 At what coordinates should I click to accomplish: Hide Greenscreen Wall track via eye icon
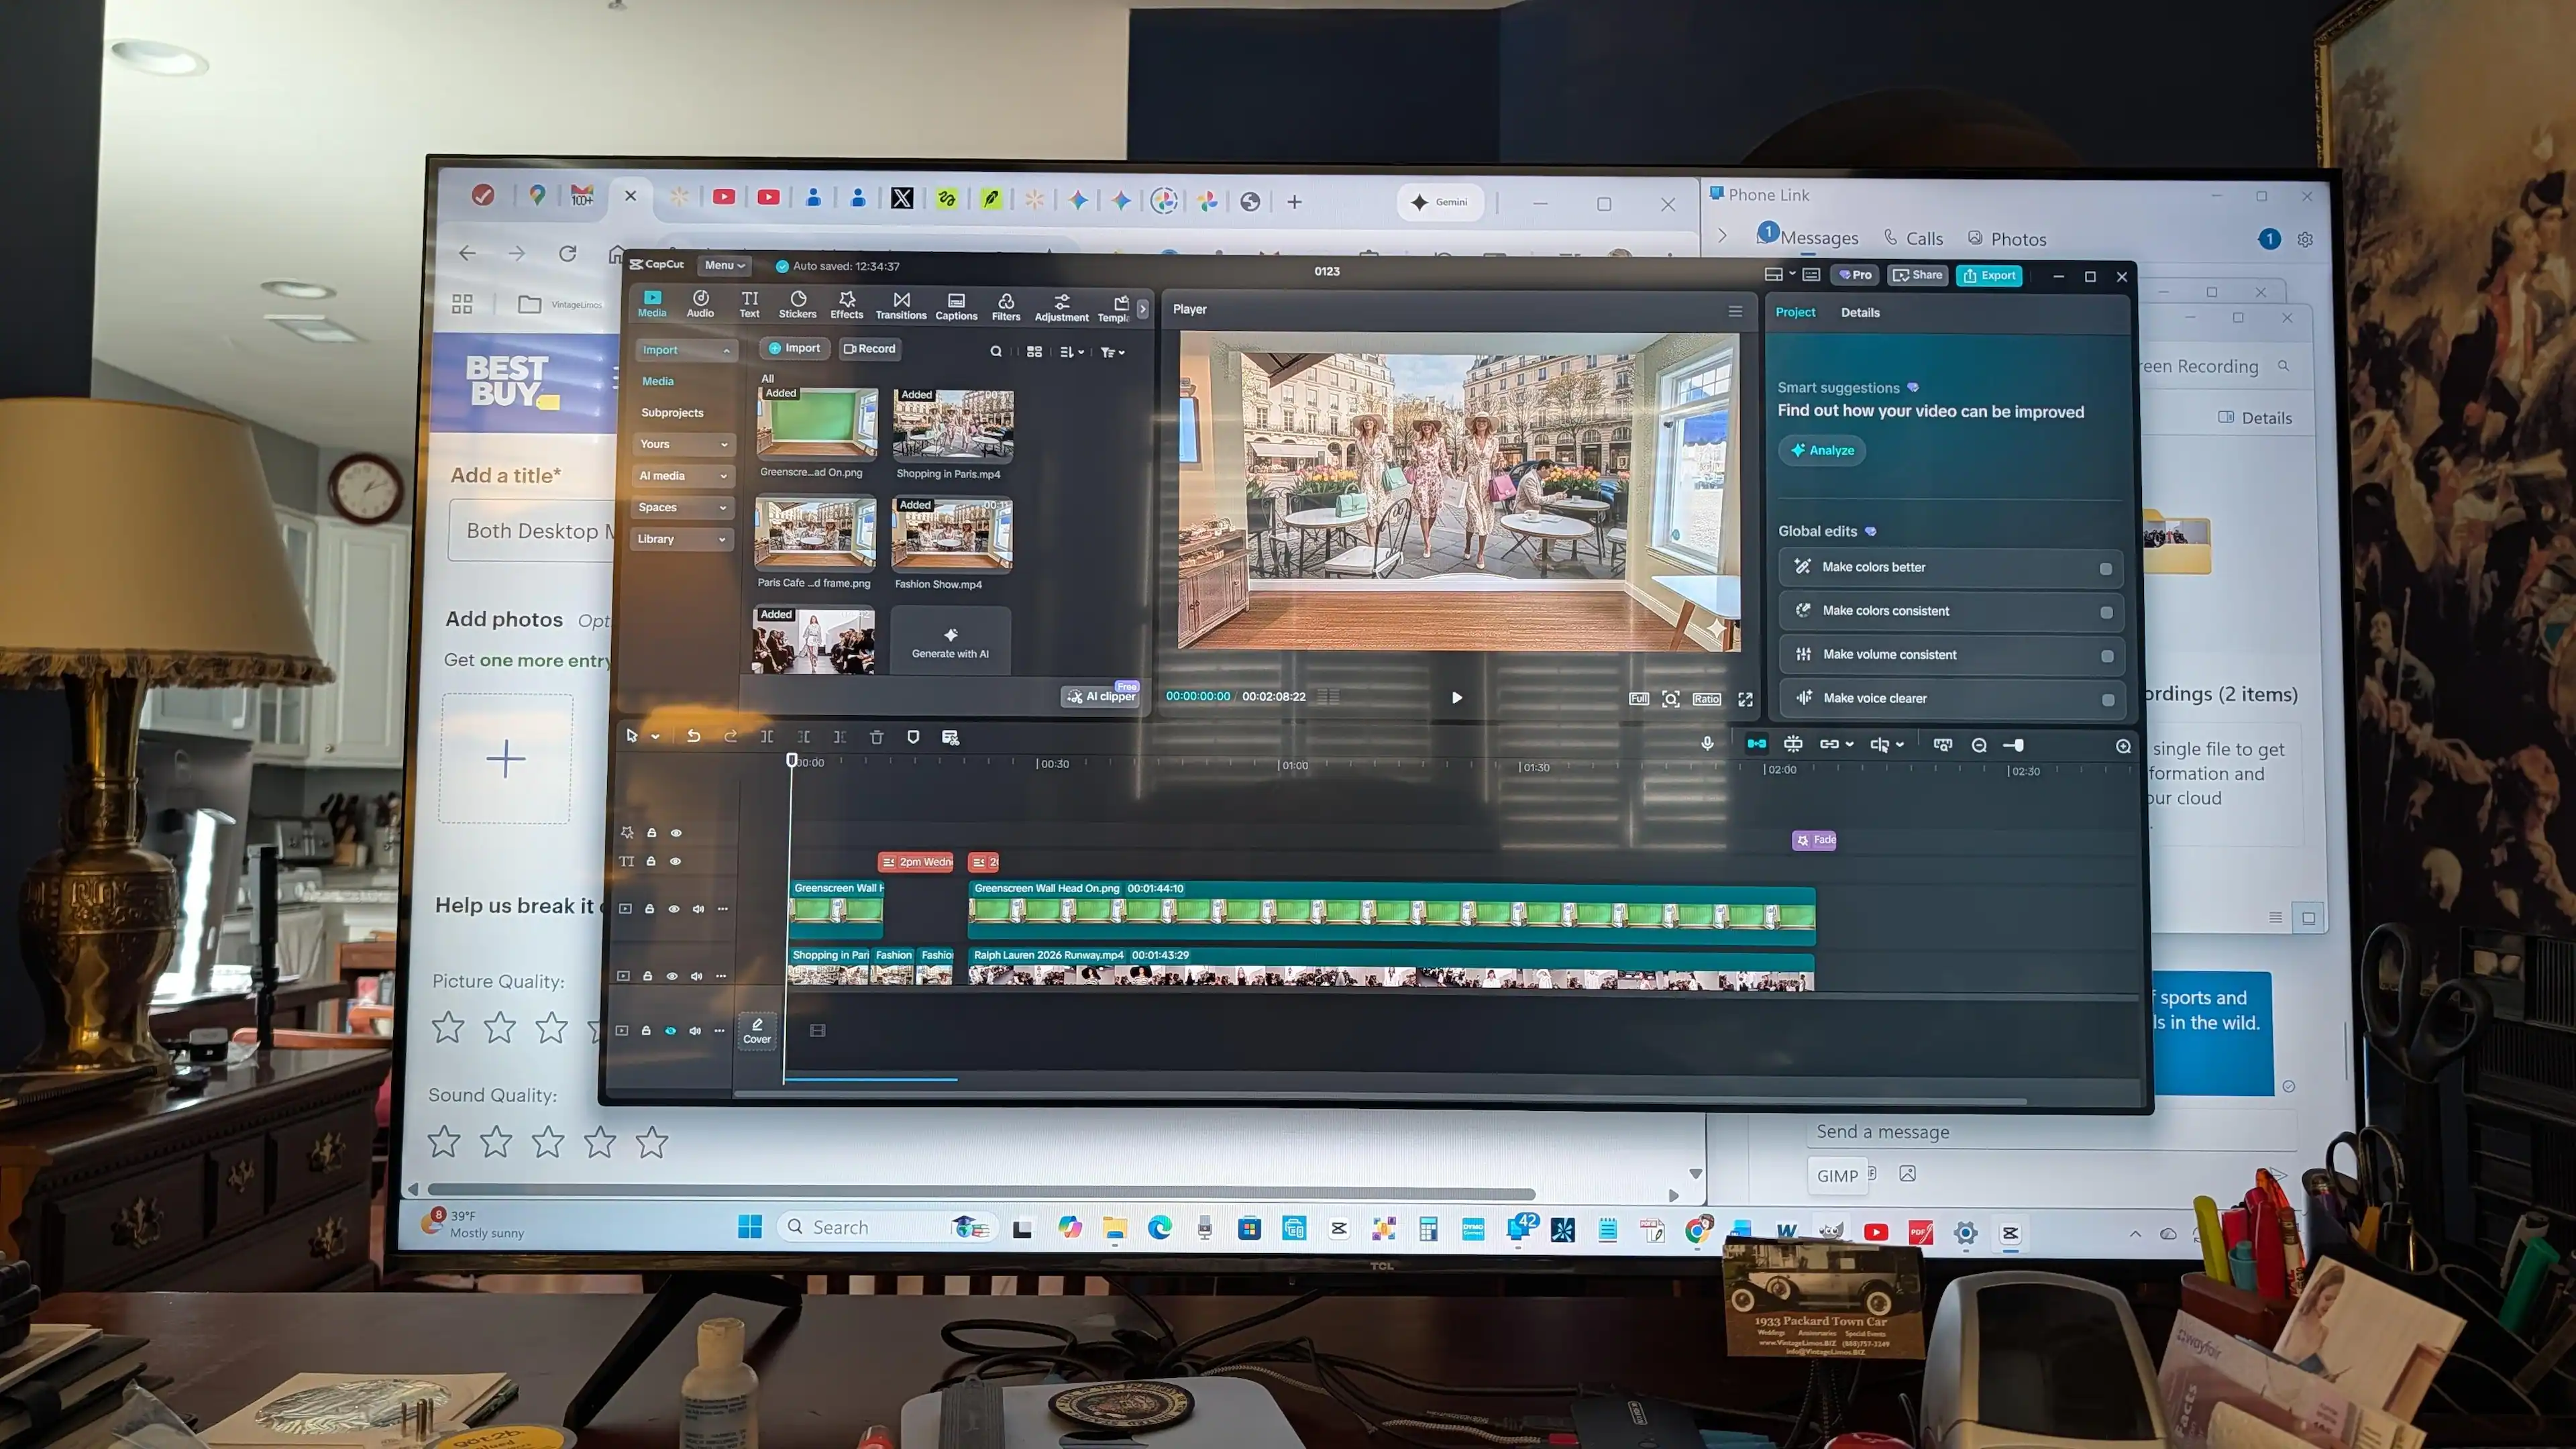pyautogui.click(x=674, y=909)
